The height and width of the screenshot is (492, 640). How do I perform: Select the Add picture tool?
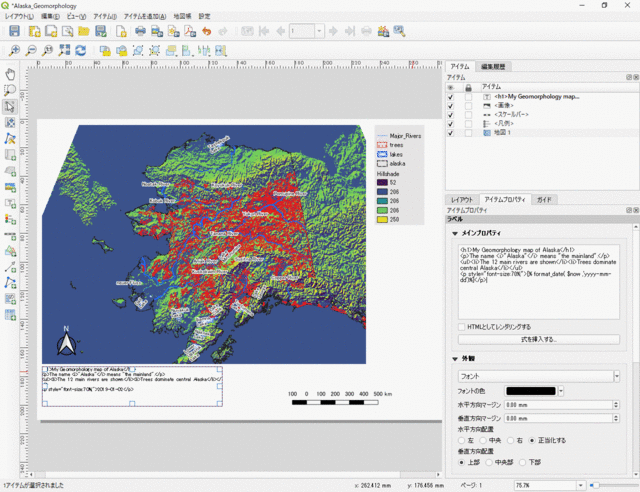(10, 187)
